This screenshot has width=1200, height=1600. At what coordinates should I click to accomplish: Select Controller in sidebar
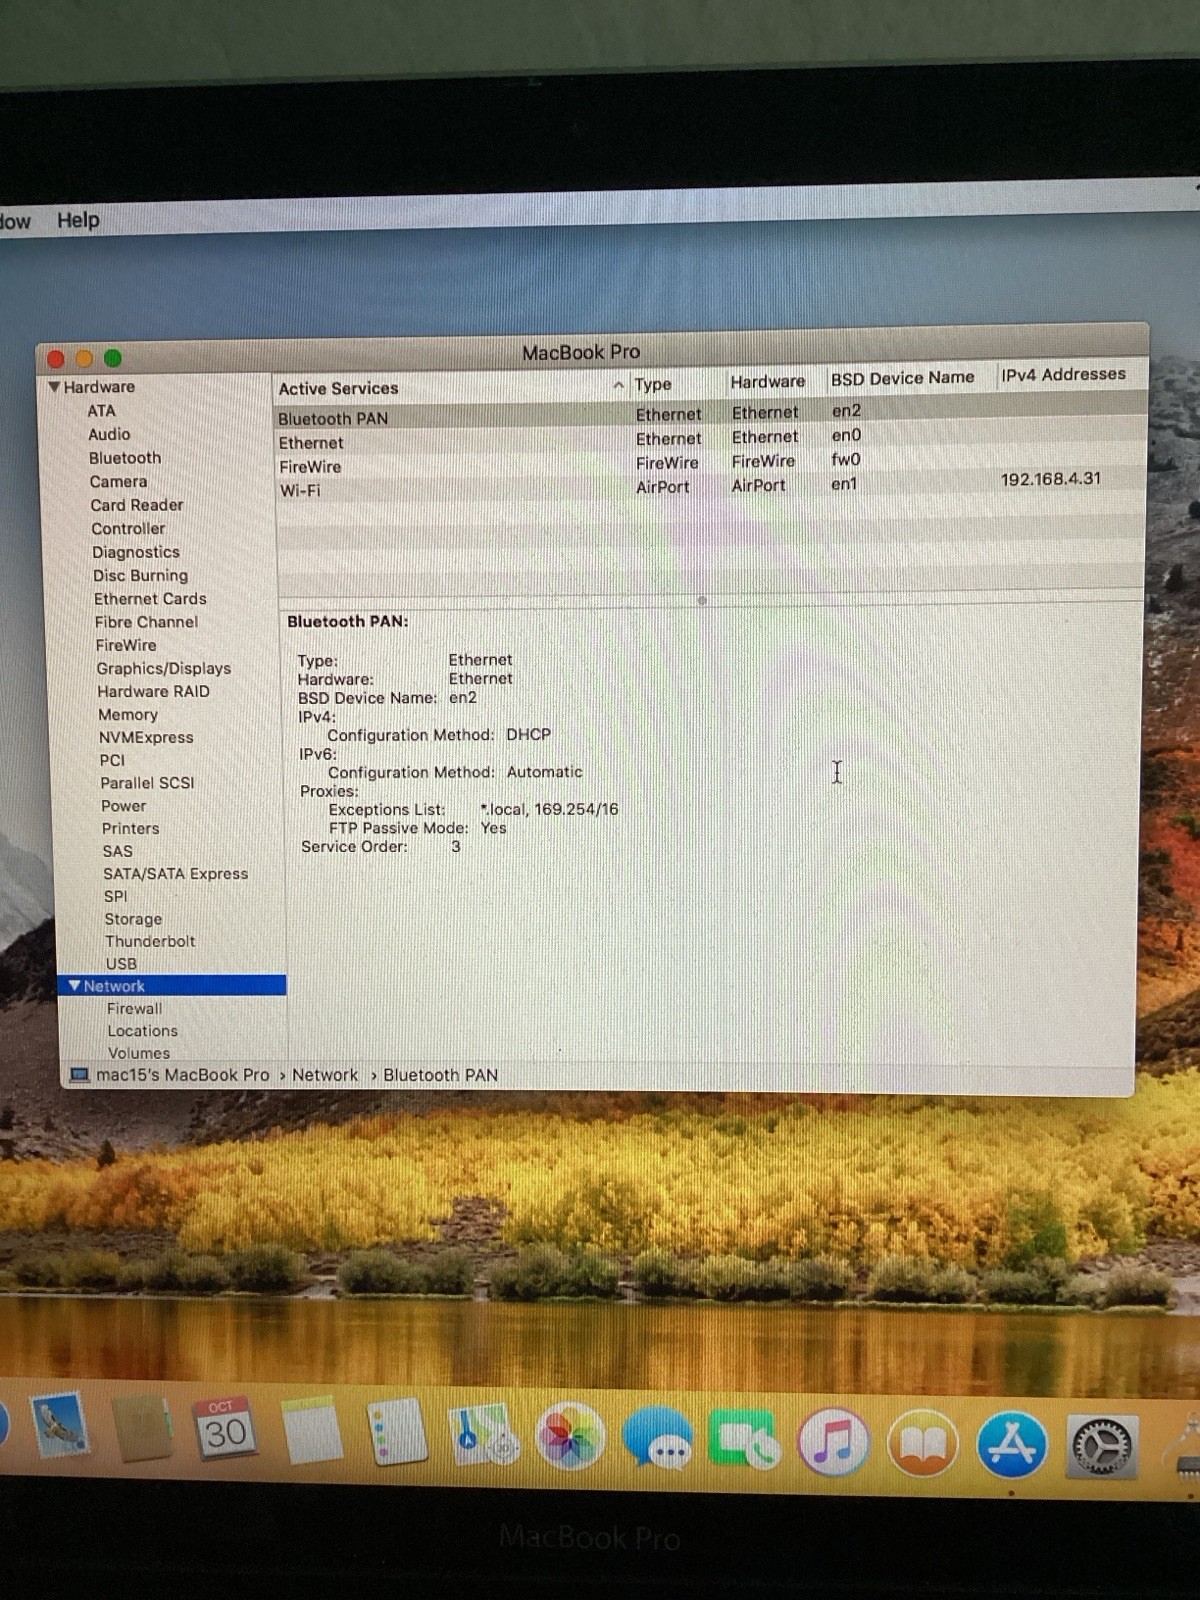tap(128, 528)
